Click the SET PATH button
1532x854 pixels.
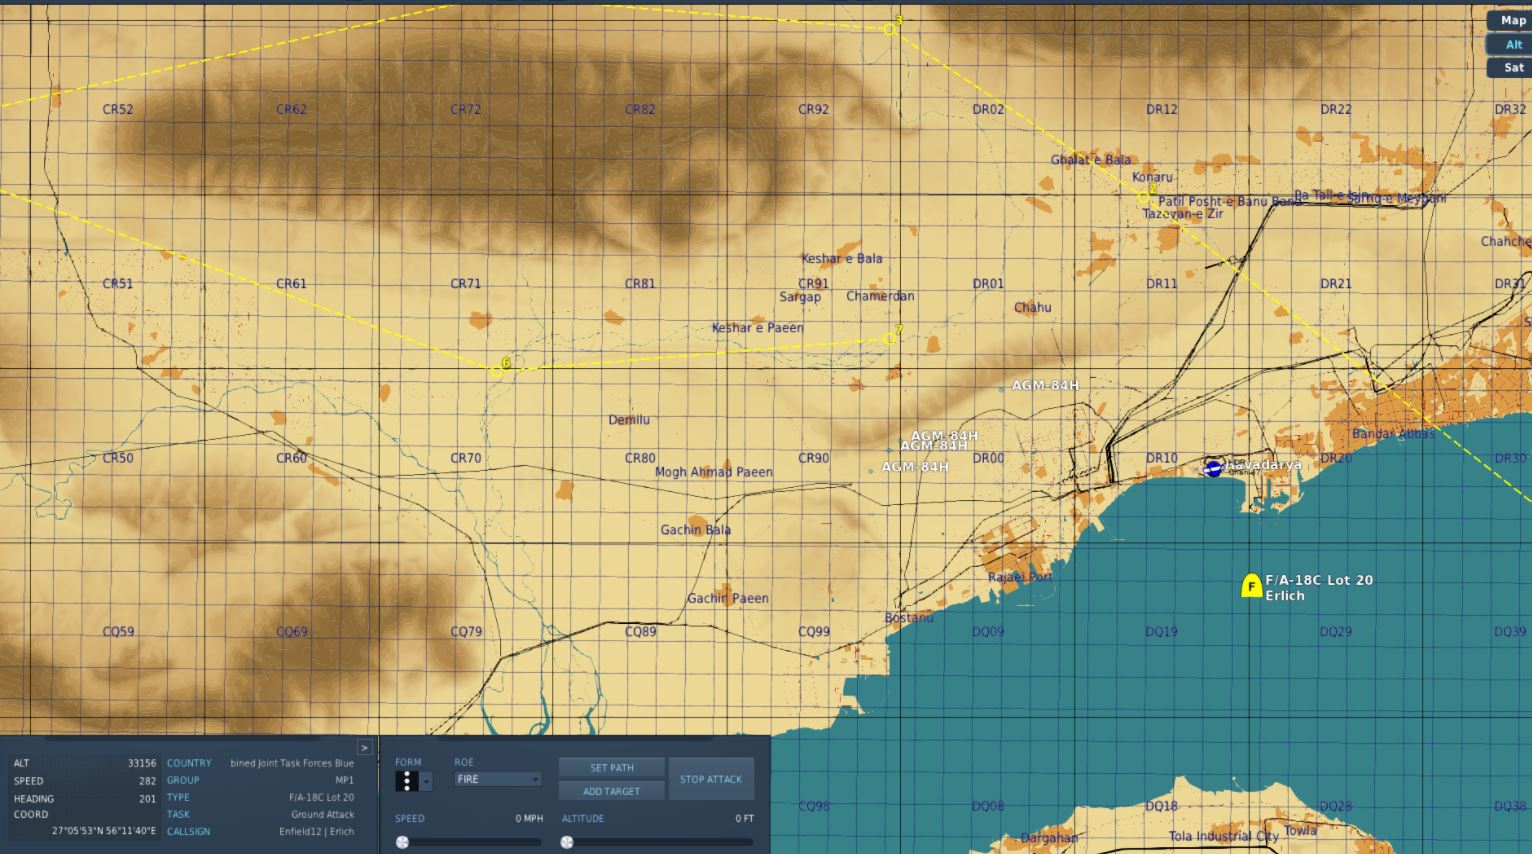tap(612, 768)
